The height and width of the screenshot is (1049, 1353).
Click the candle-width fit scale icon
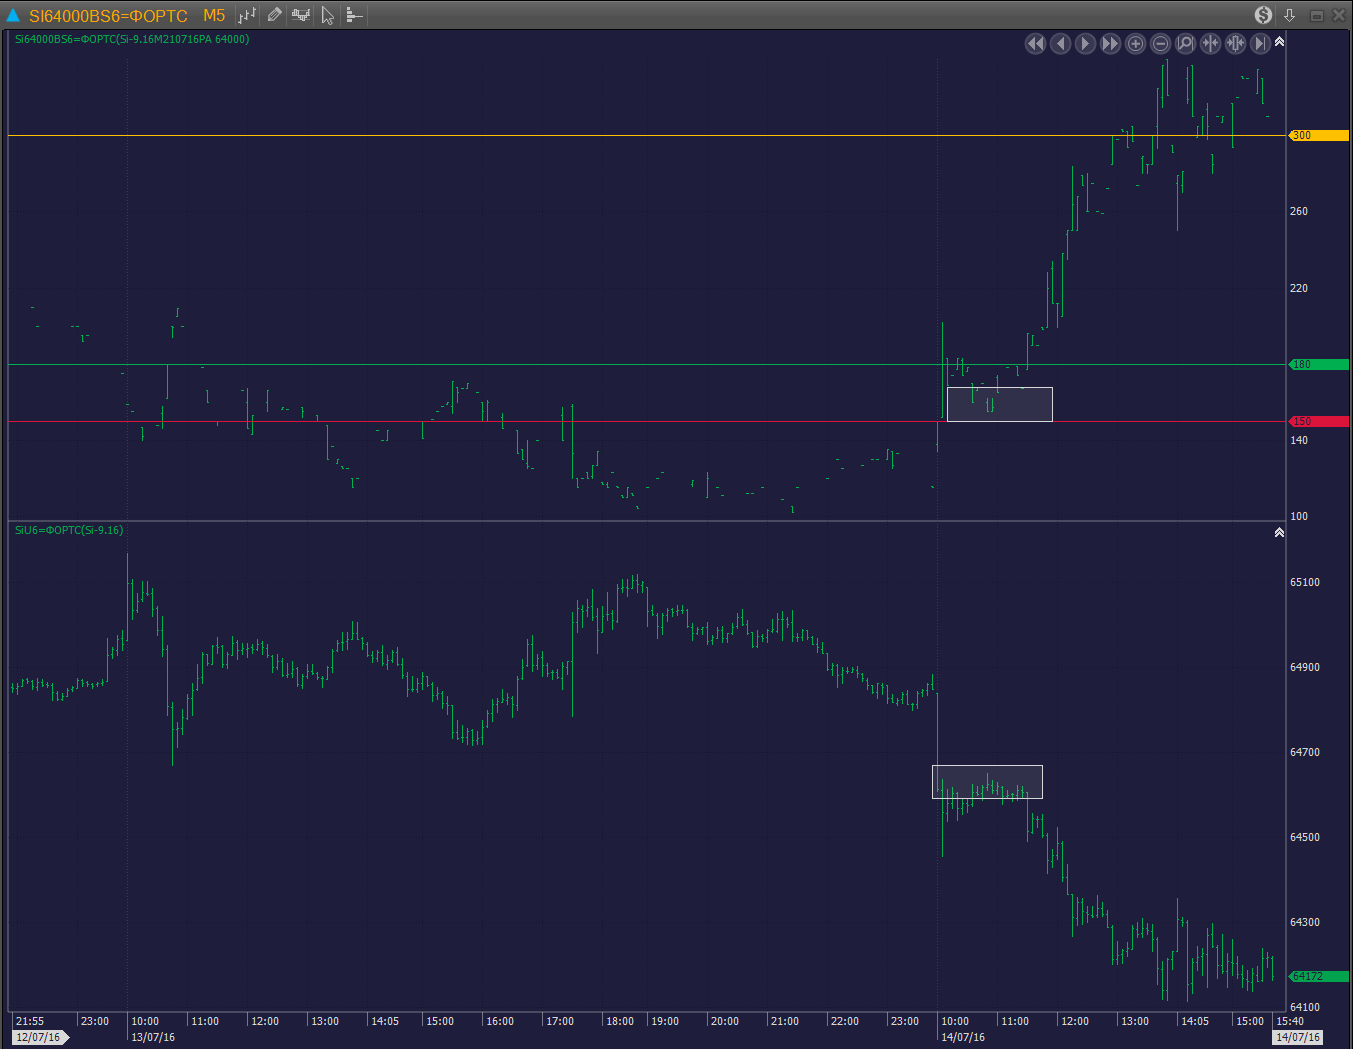pyautogui.click(x=1235, y=43)
